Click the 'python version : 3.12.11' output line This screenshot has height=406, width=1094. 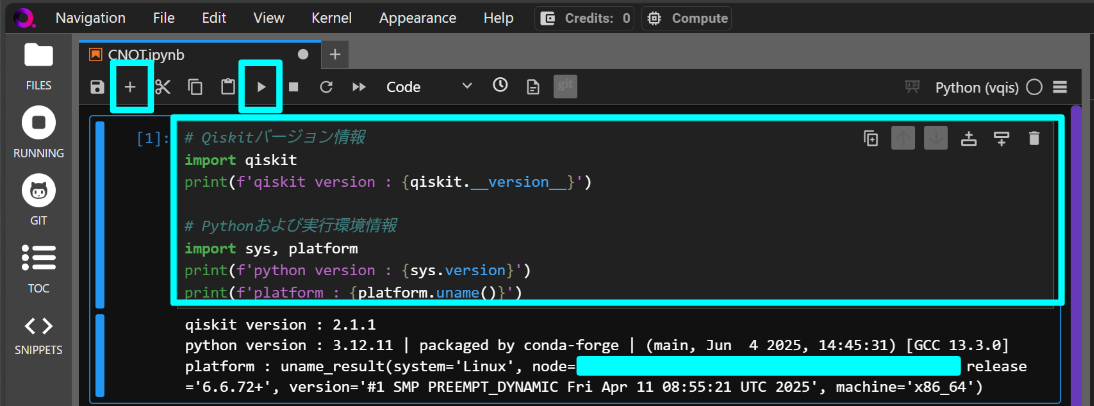[596, 345]
